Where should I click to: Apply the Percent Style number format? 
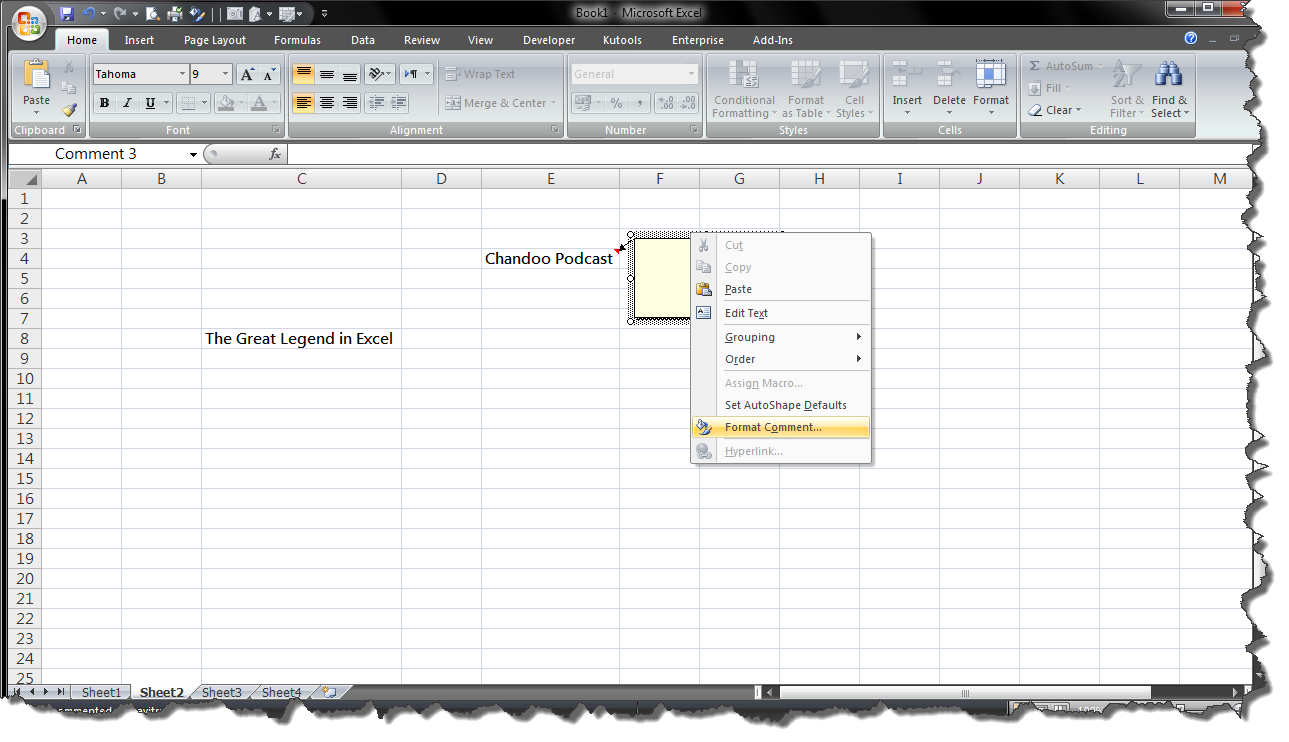[x=618, y=103]
